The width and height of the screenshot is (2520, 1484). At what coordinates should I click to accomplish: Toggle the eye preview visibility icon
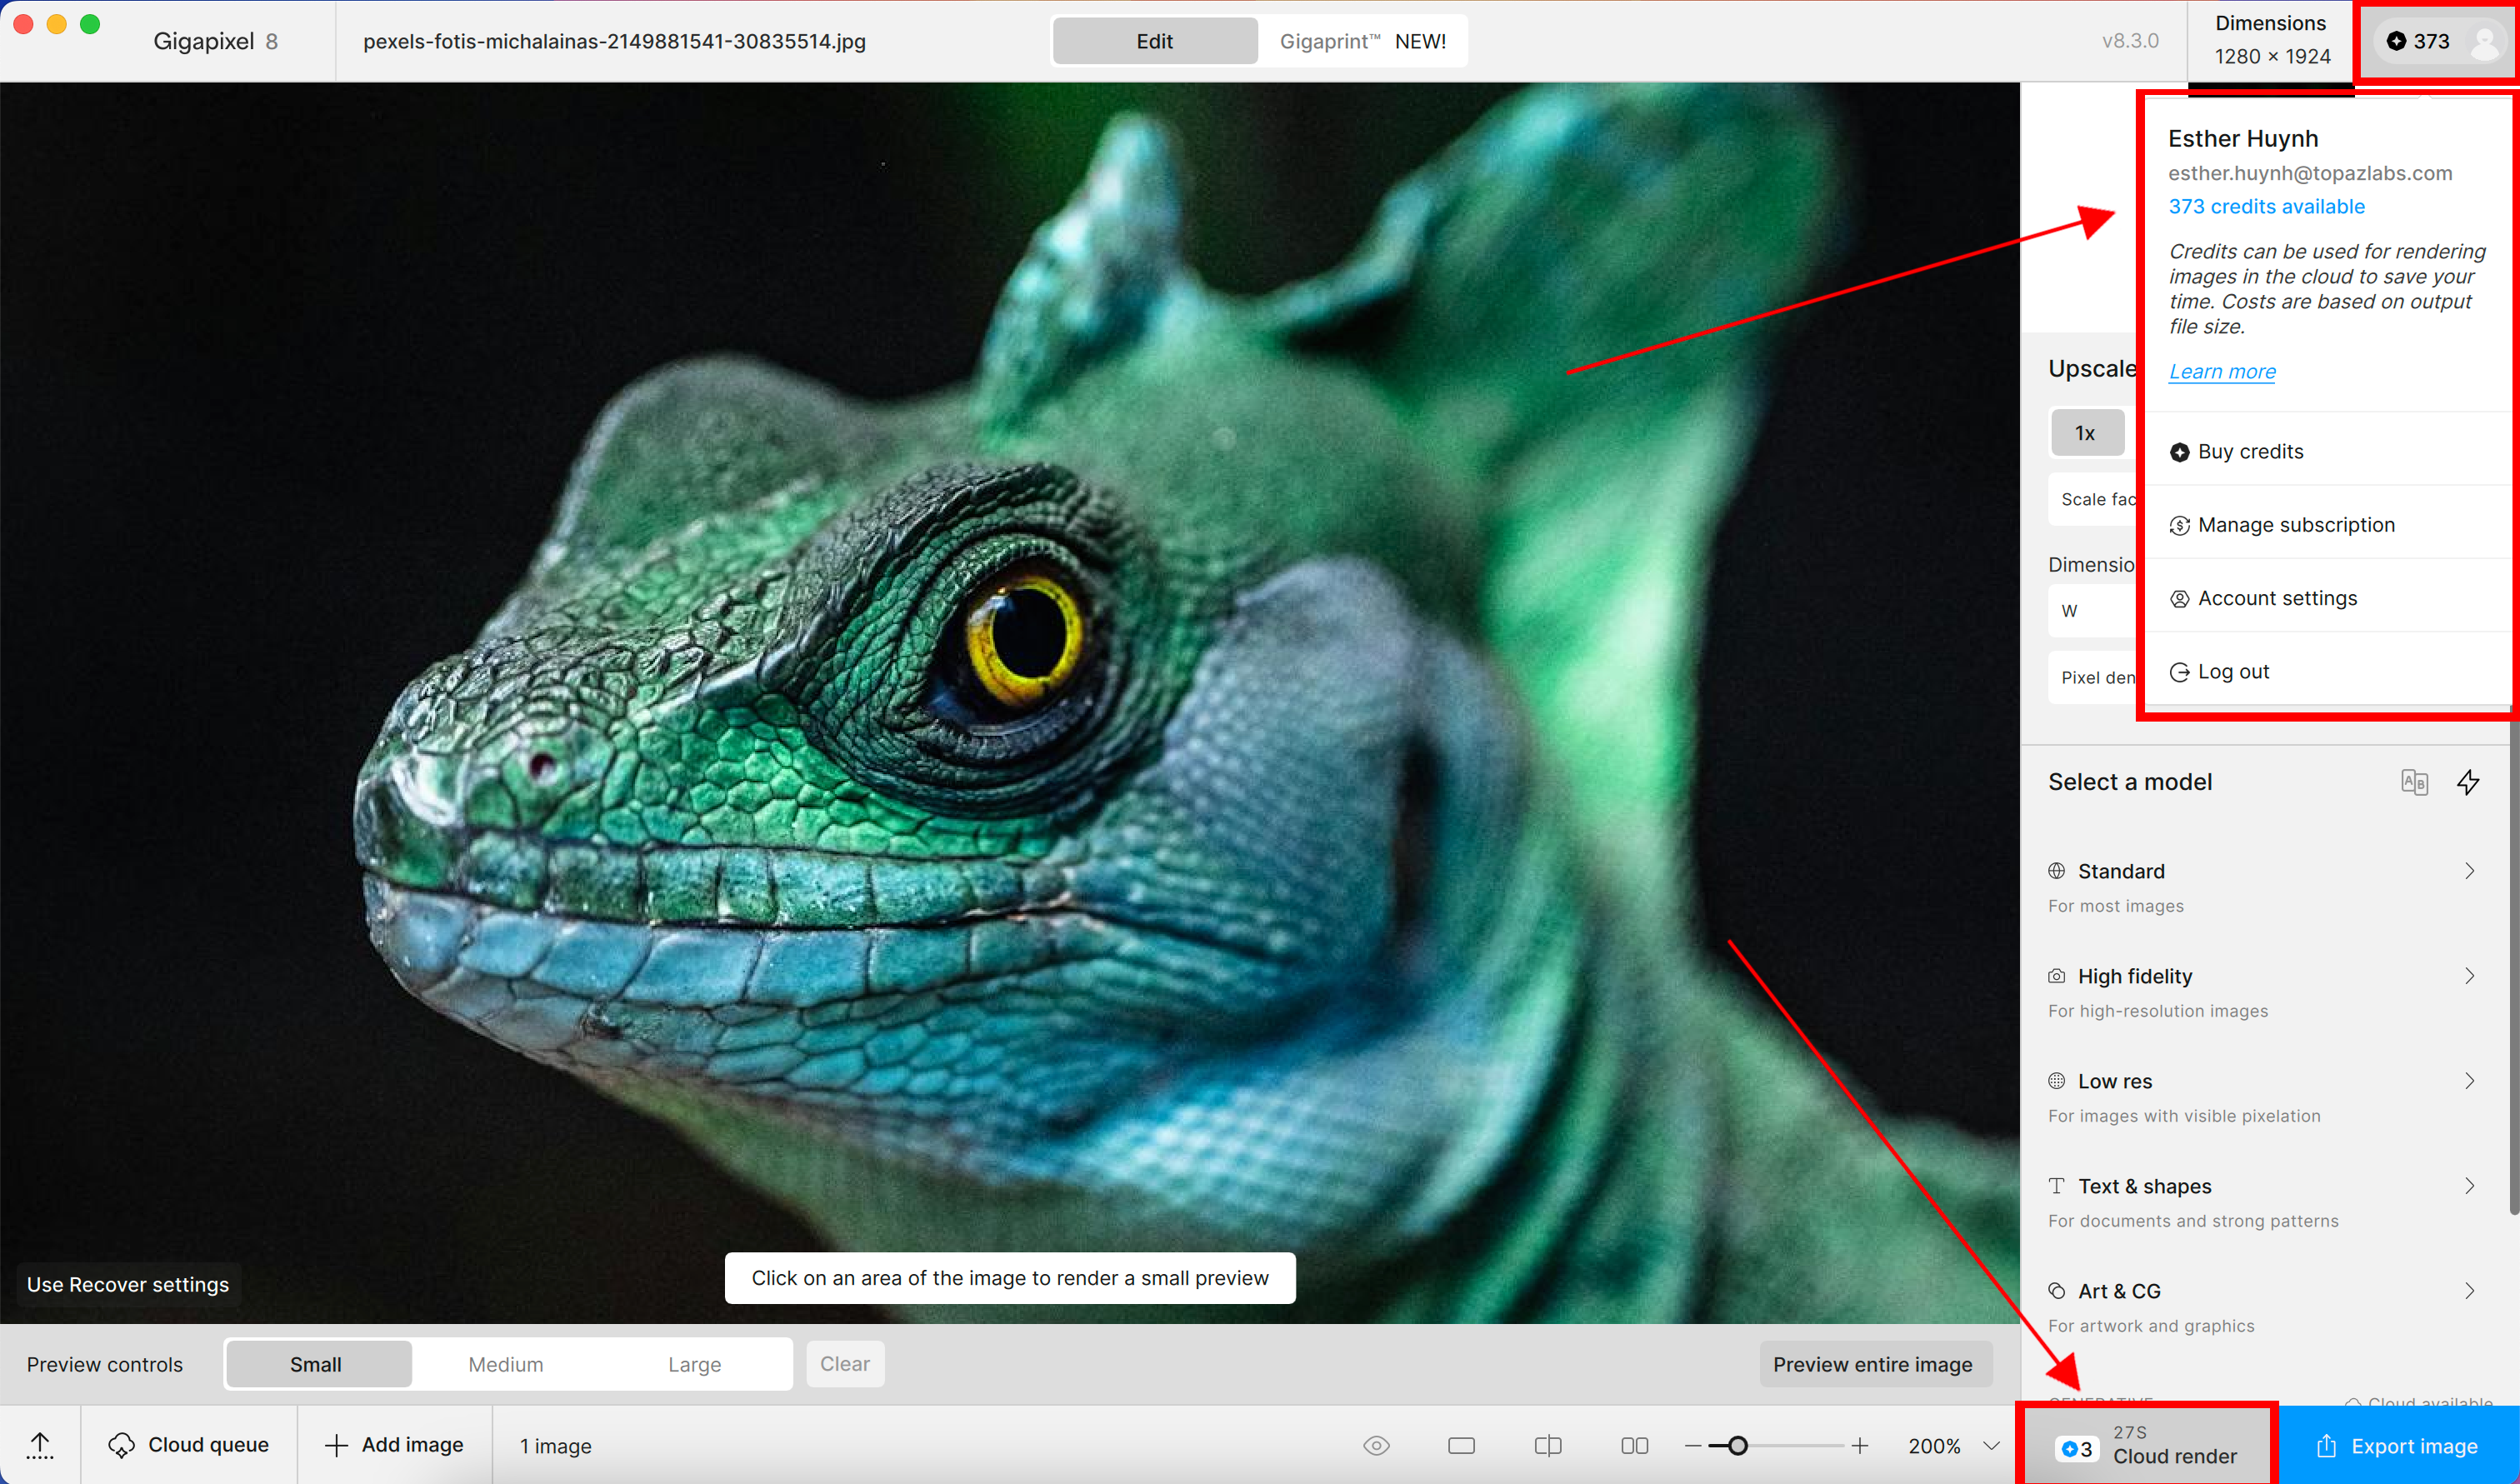click(x=1376, y=1445)
